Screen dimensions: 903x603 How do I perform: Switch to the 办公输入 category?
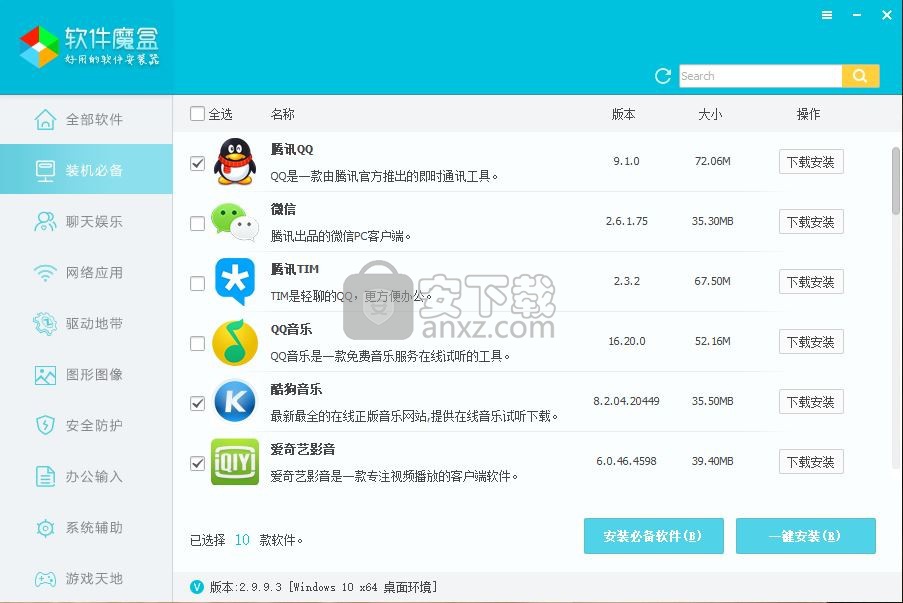point(86,477)
